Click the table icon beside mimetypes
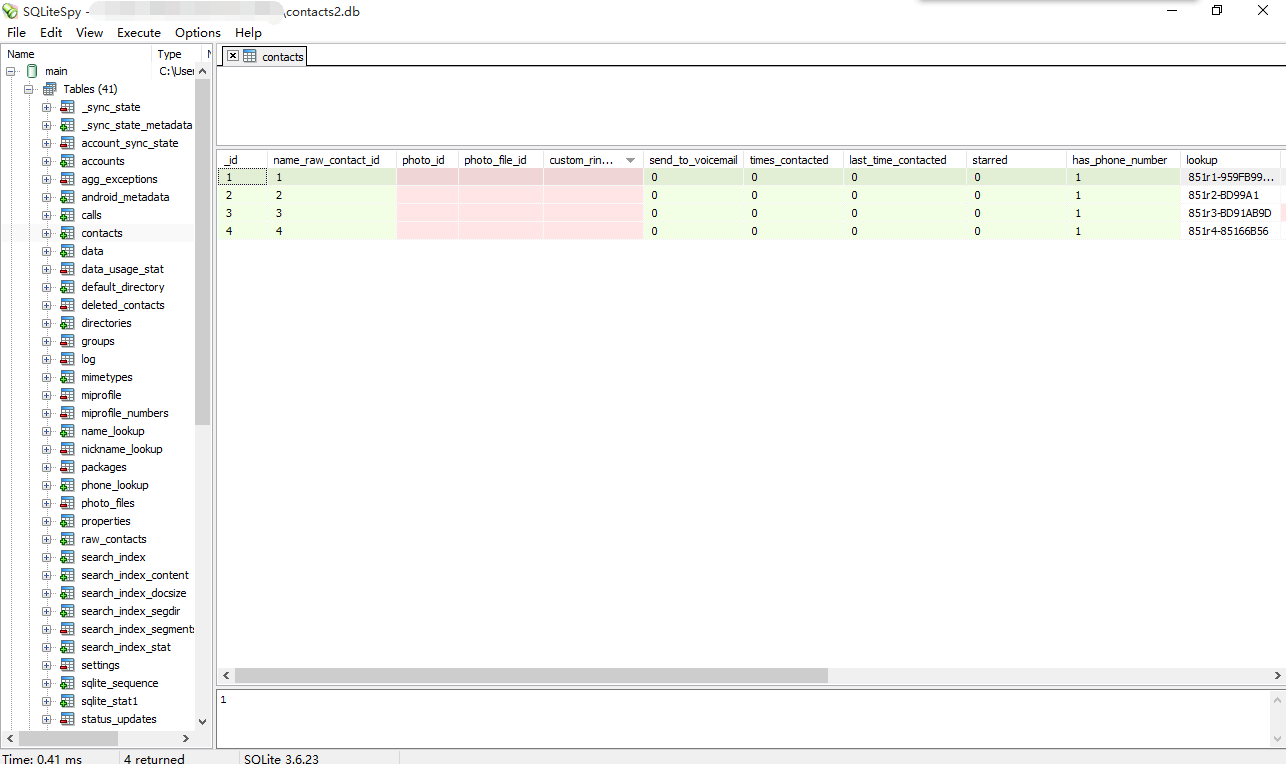The height and width of the screenshot is (764, 1286). [67, 377]
